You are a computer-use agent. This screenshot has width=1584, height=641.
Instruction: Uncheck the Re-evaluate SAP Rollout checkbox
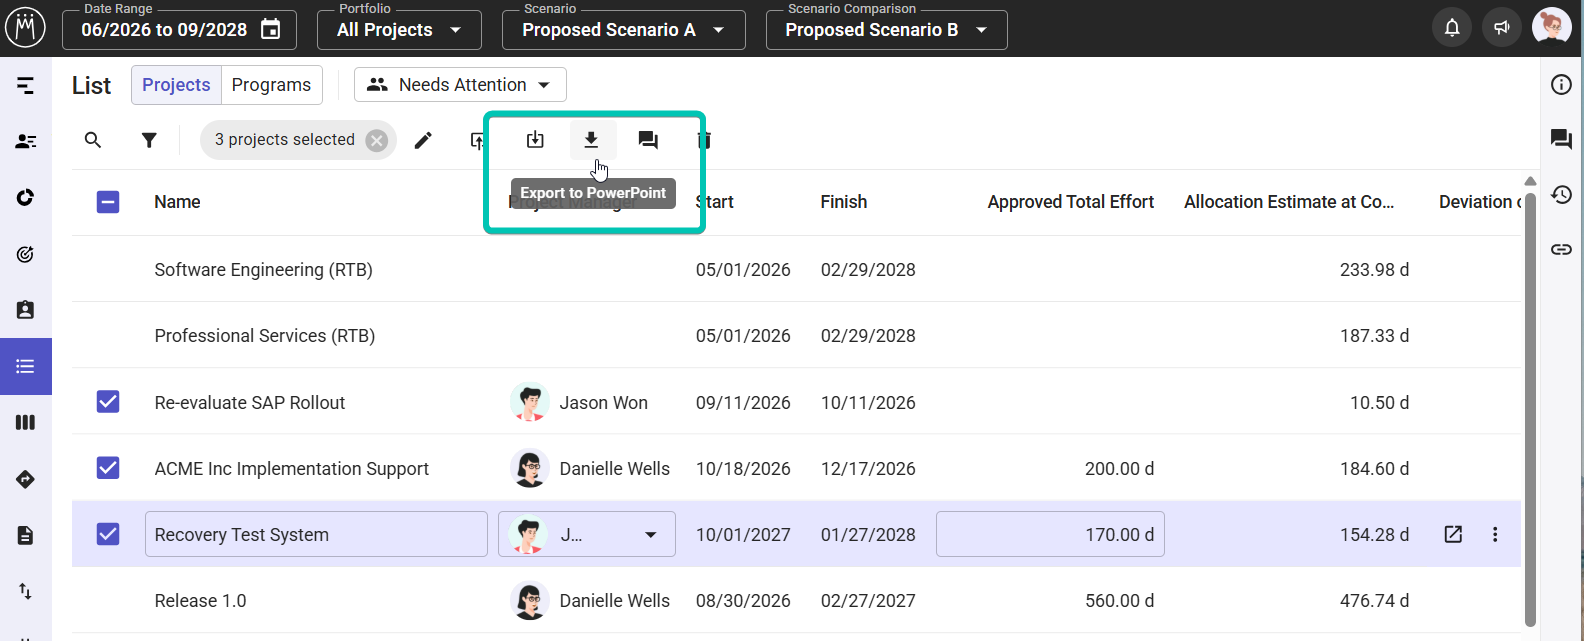(108, 402)
